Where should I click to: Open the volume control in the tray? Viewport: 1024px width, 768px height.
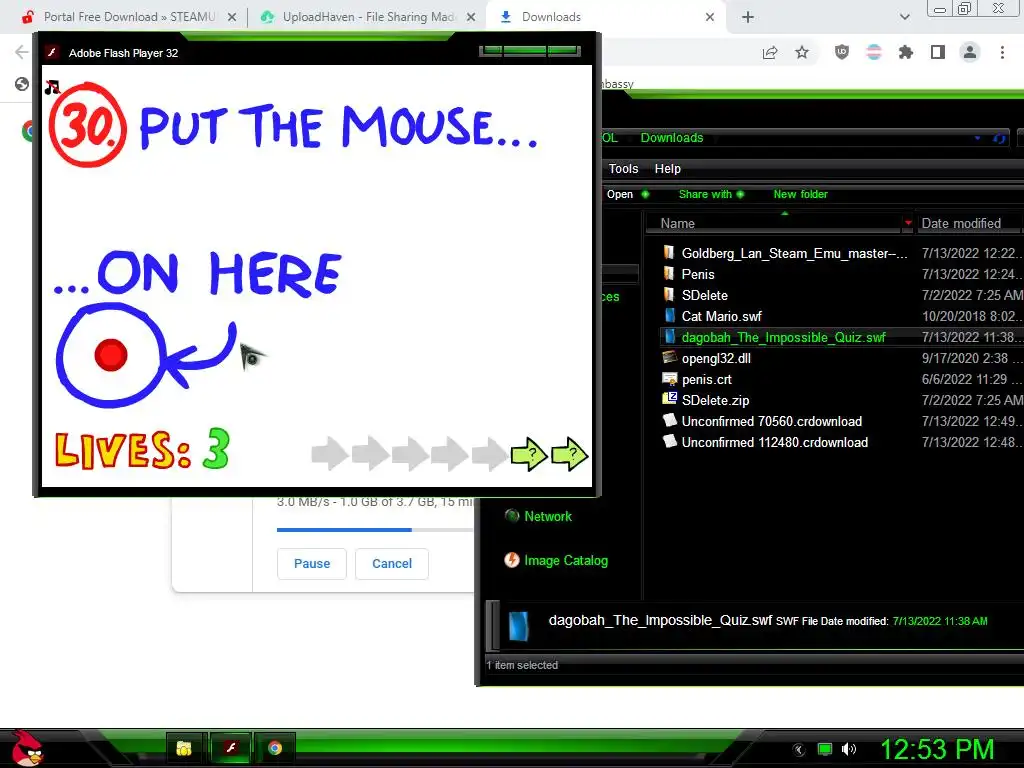point(848,749)
